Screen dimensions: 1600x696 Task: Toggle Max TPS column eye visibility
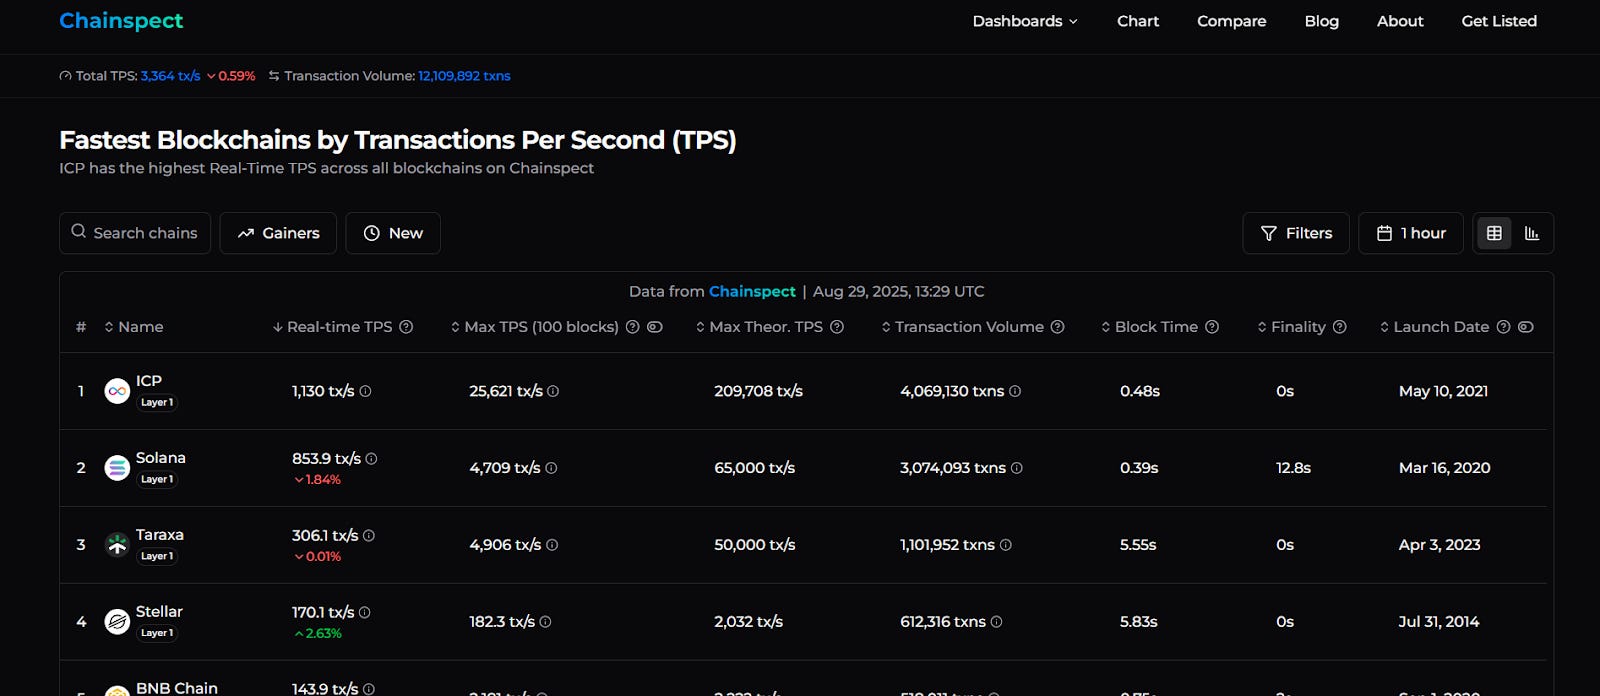pyautogui.click(x=655, y=327)
